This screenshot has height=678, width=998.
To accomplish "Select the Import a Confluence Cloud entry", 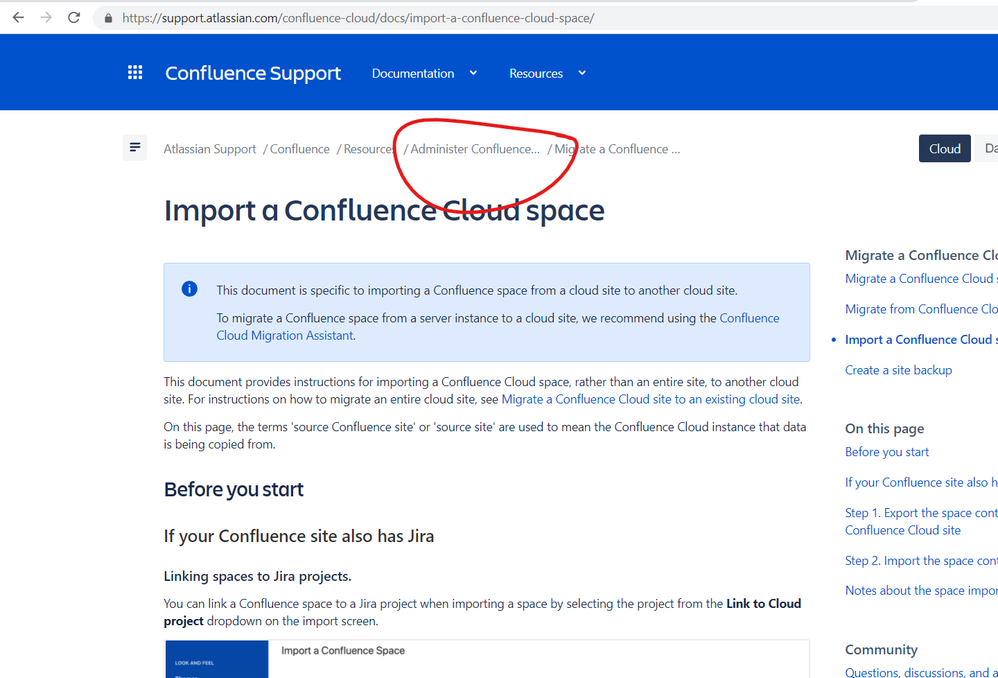I will click(919, 339).
